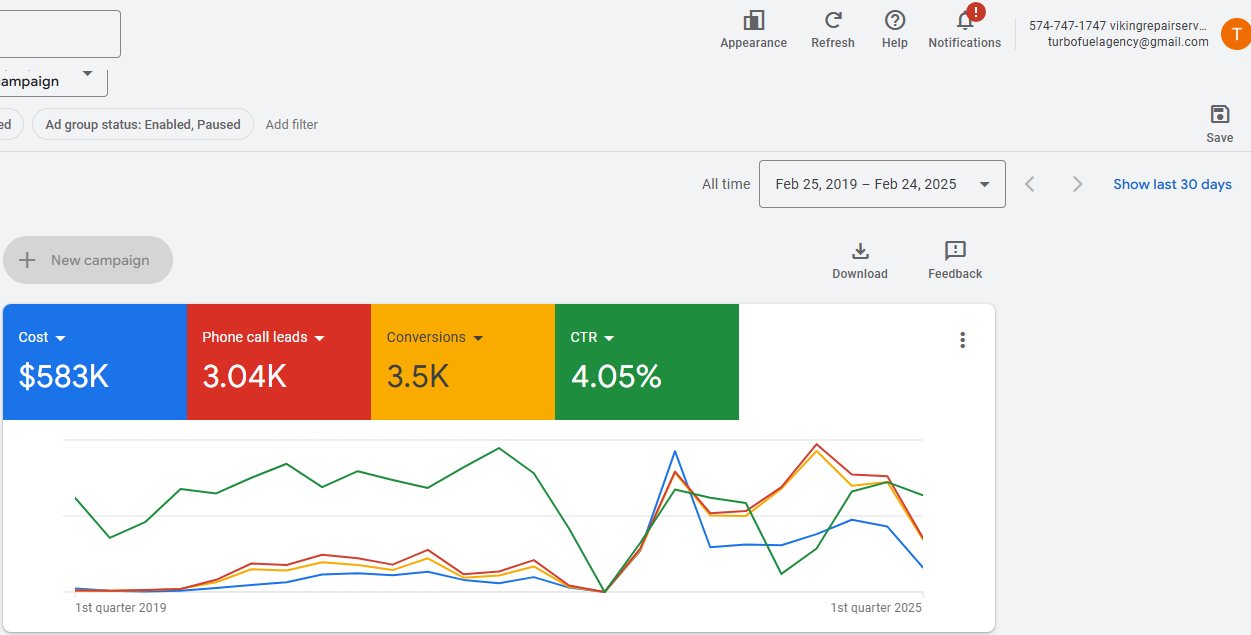Open the scorecard three-dot menu
This screenshot has width=1251, height=635.
click(x=962, y=340)
